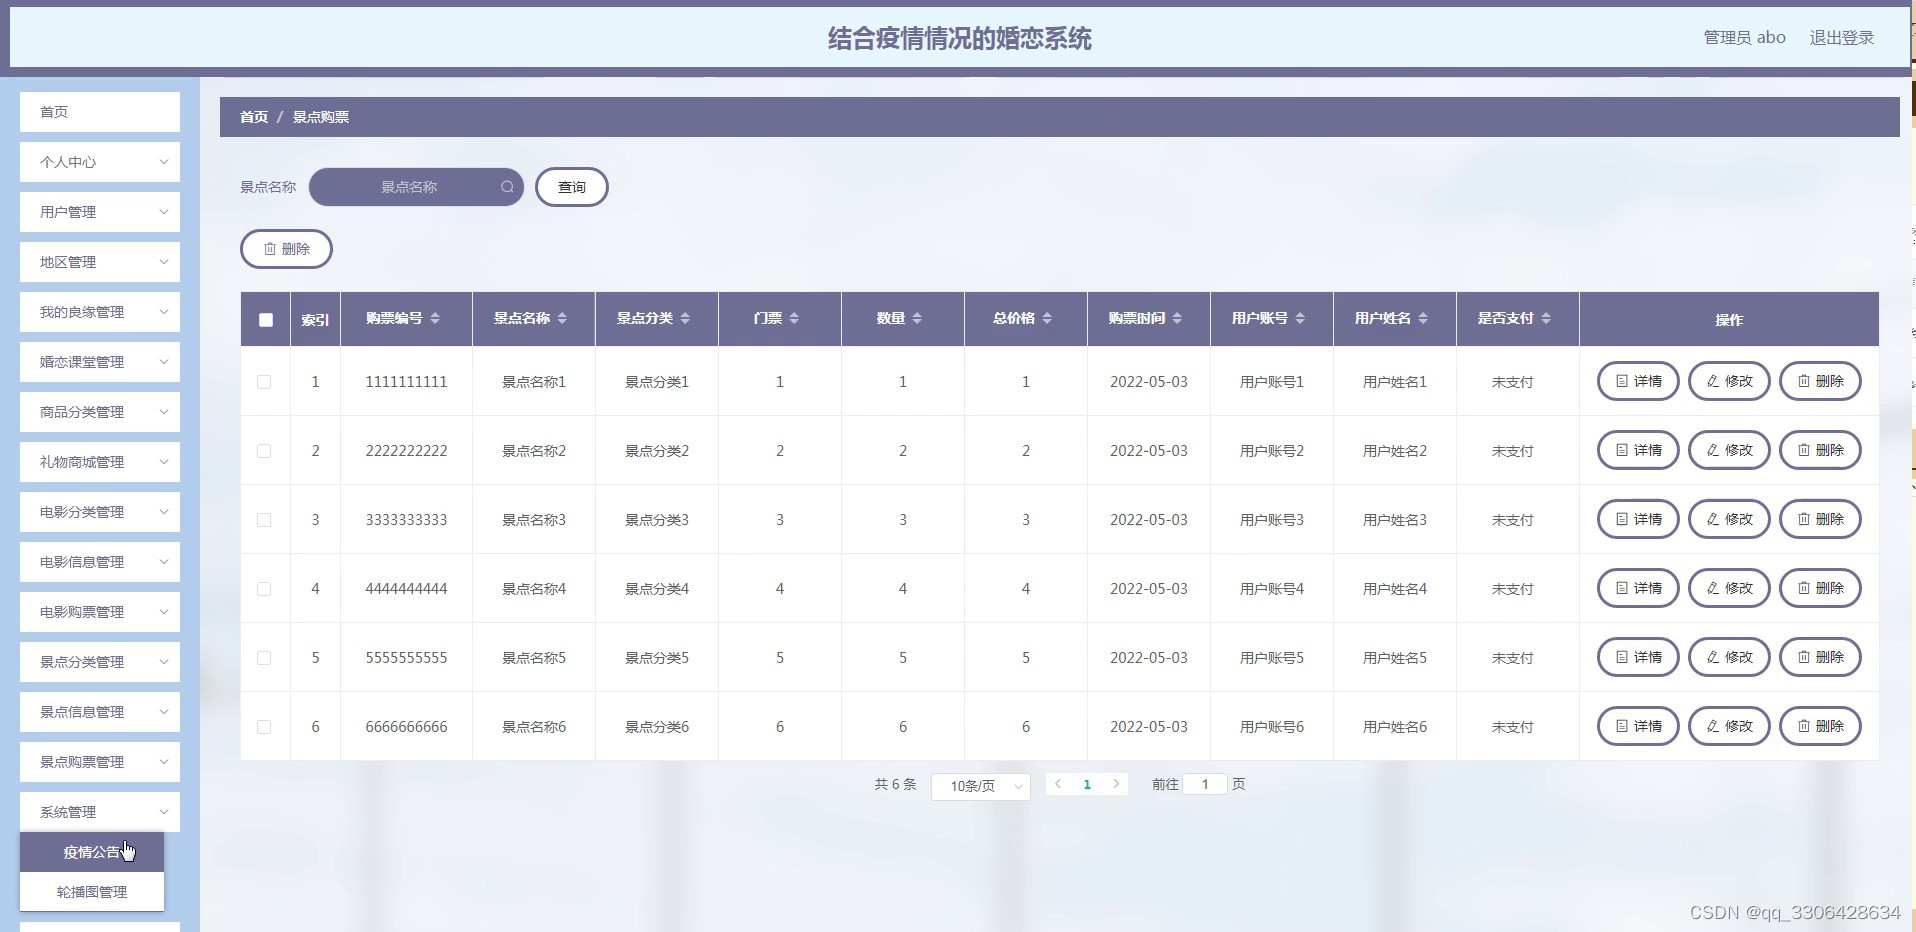Click cell 用户账号5 in the table
The width and height of the screenshot is (1916, 932).
click(x=1272, y=658)
